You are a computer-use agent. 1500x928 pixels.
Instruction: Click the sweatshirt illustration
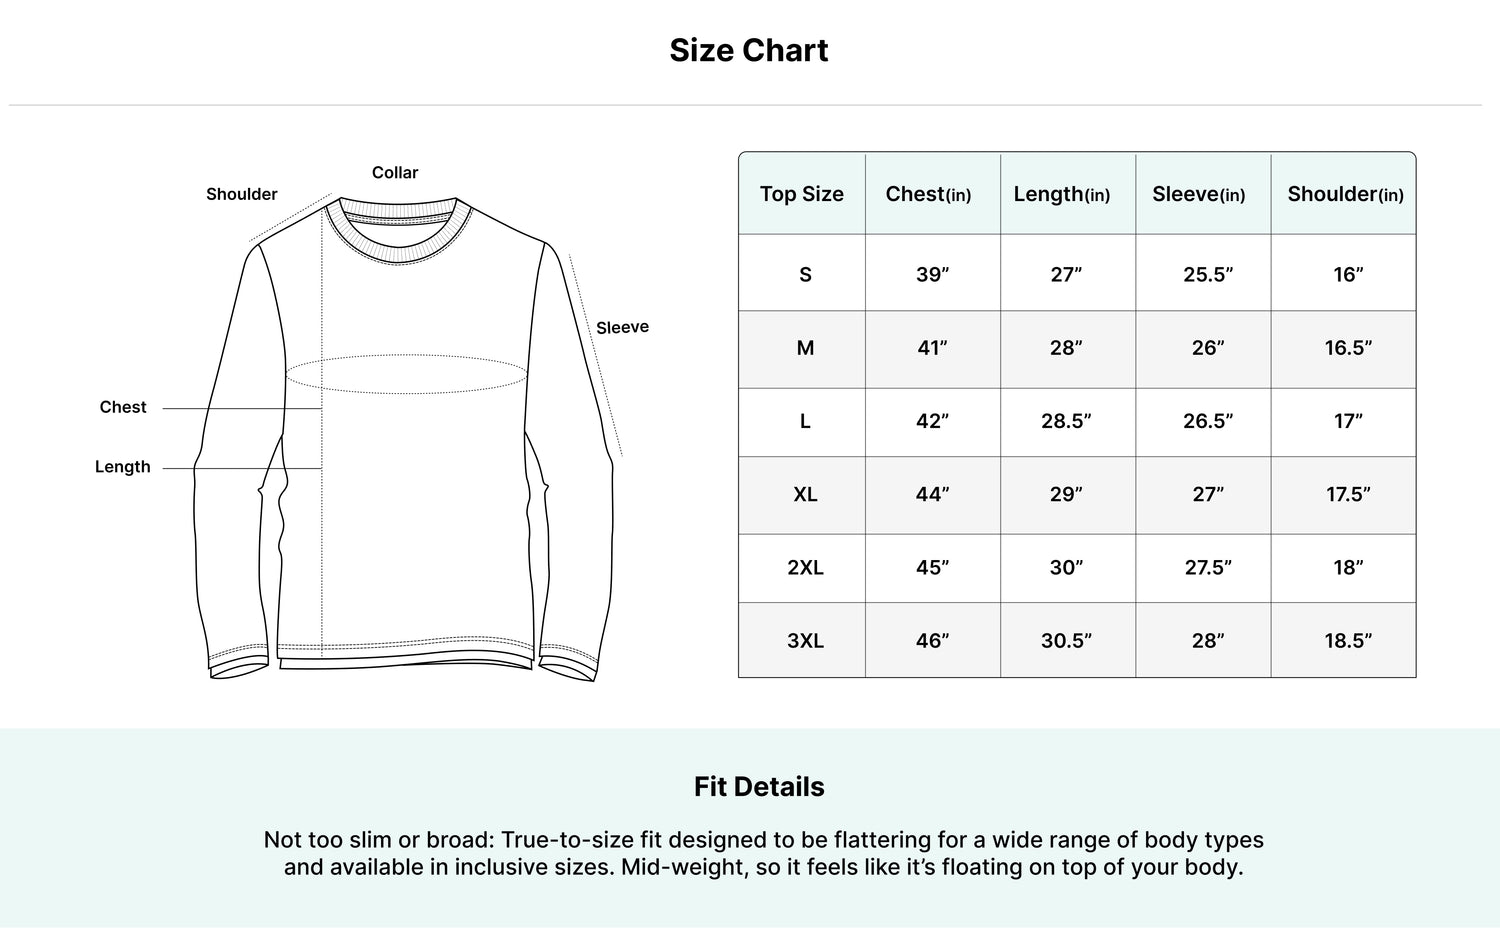click(403, 438)
